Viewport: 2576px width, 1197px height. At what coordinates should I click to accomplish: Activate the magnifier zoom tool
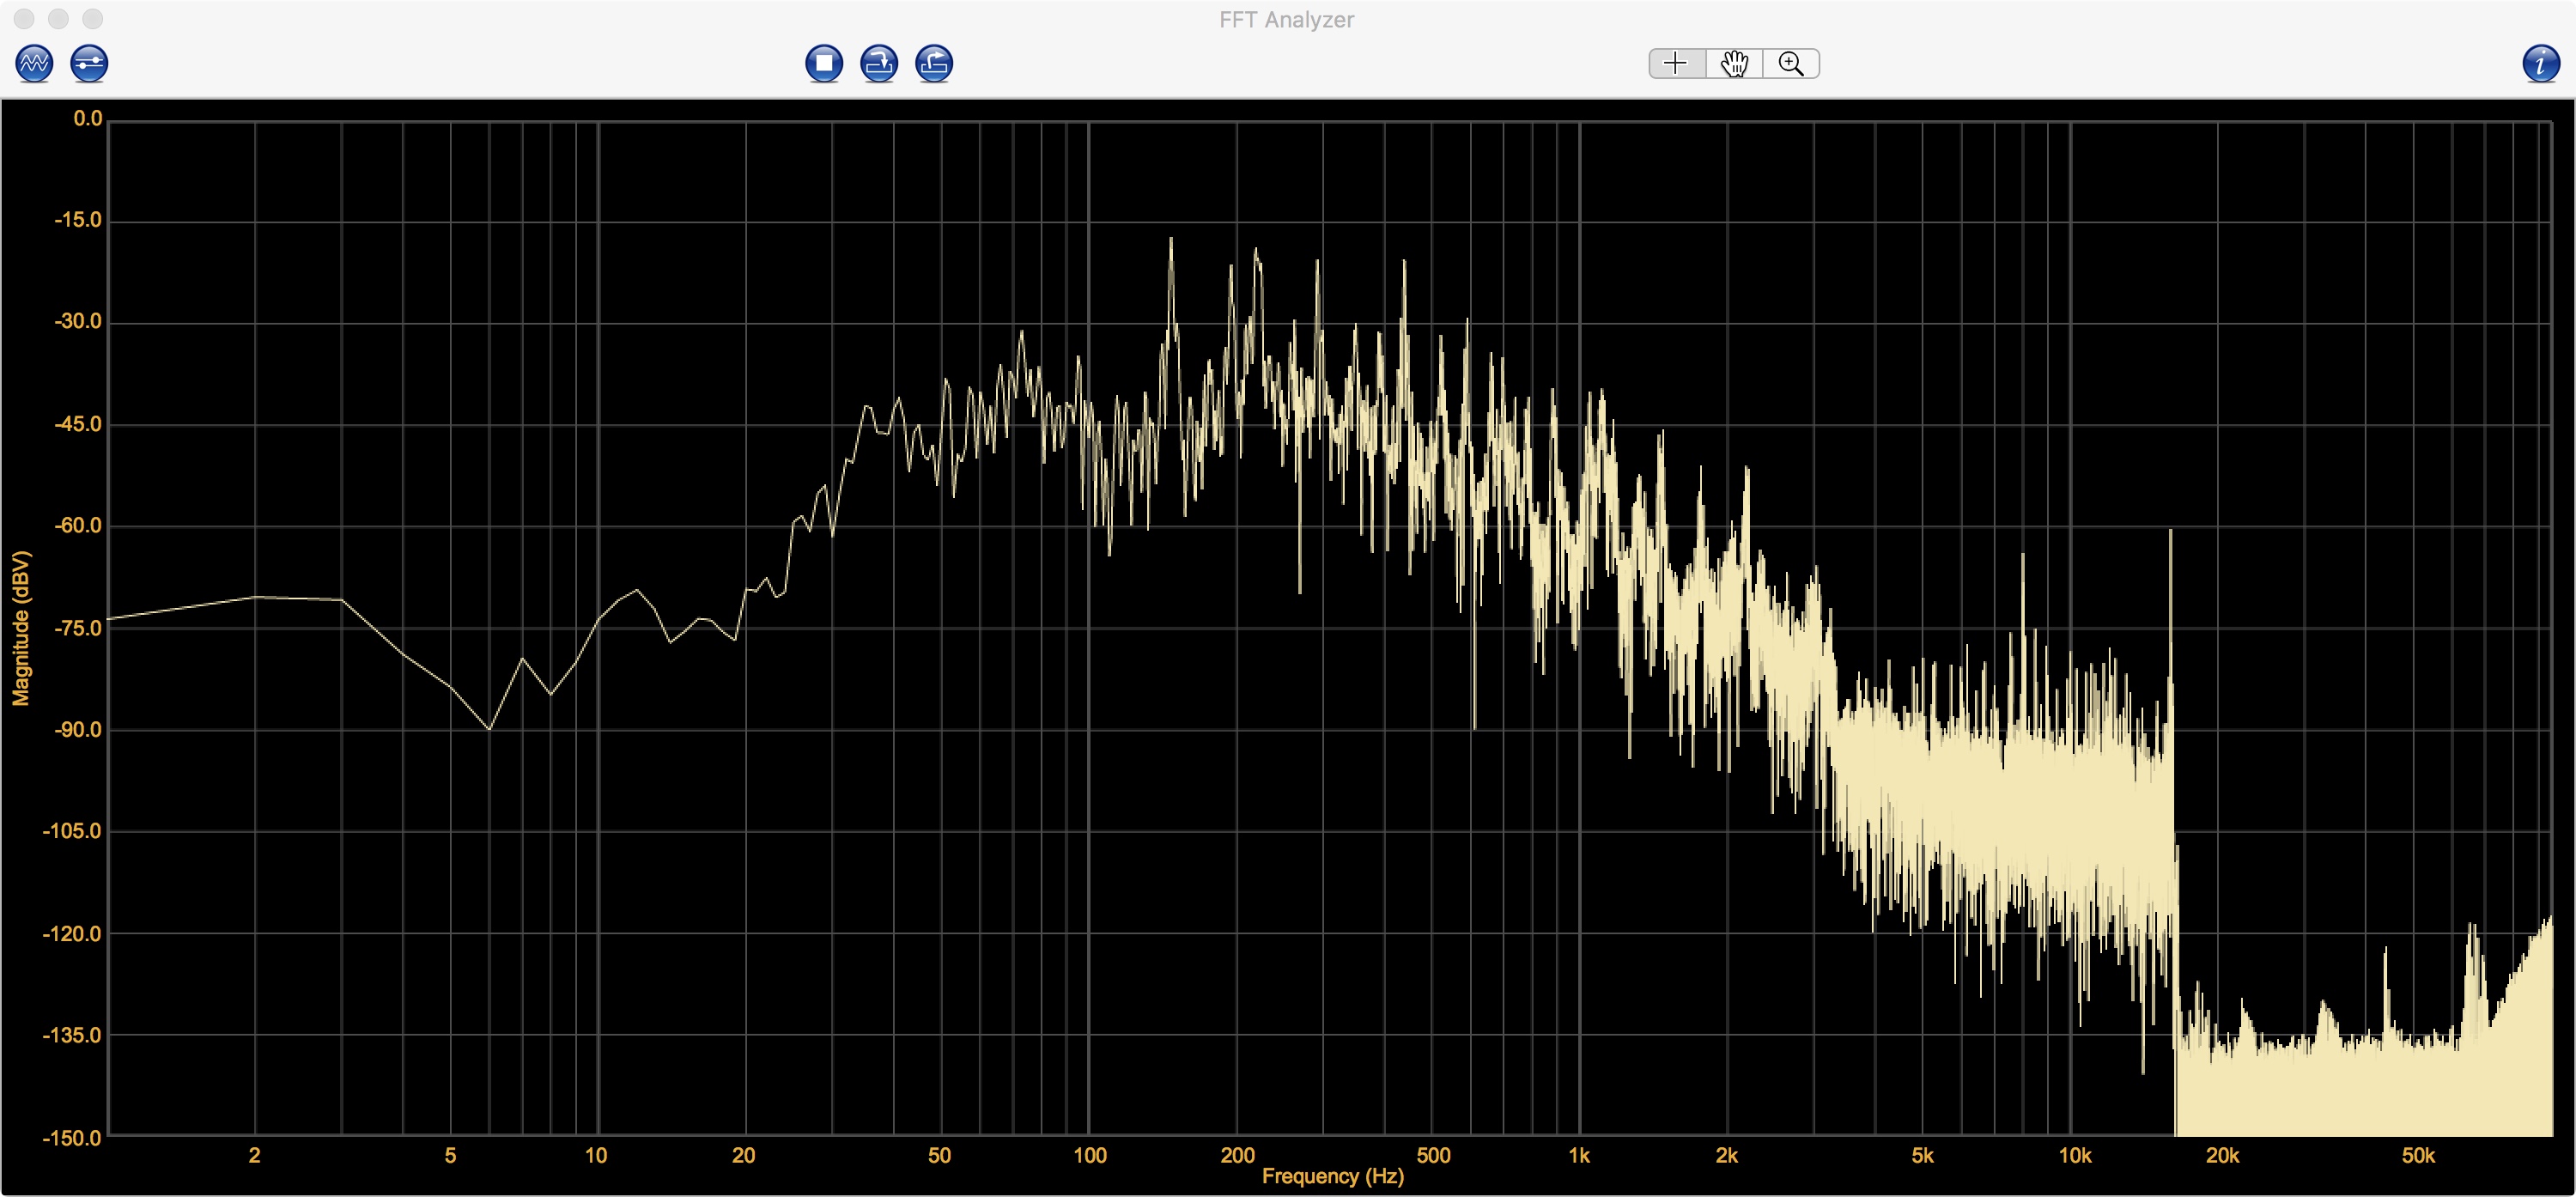tap(1791, 63)
